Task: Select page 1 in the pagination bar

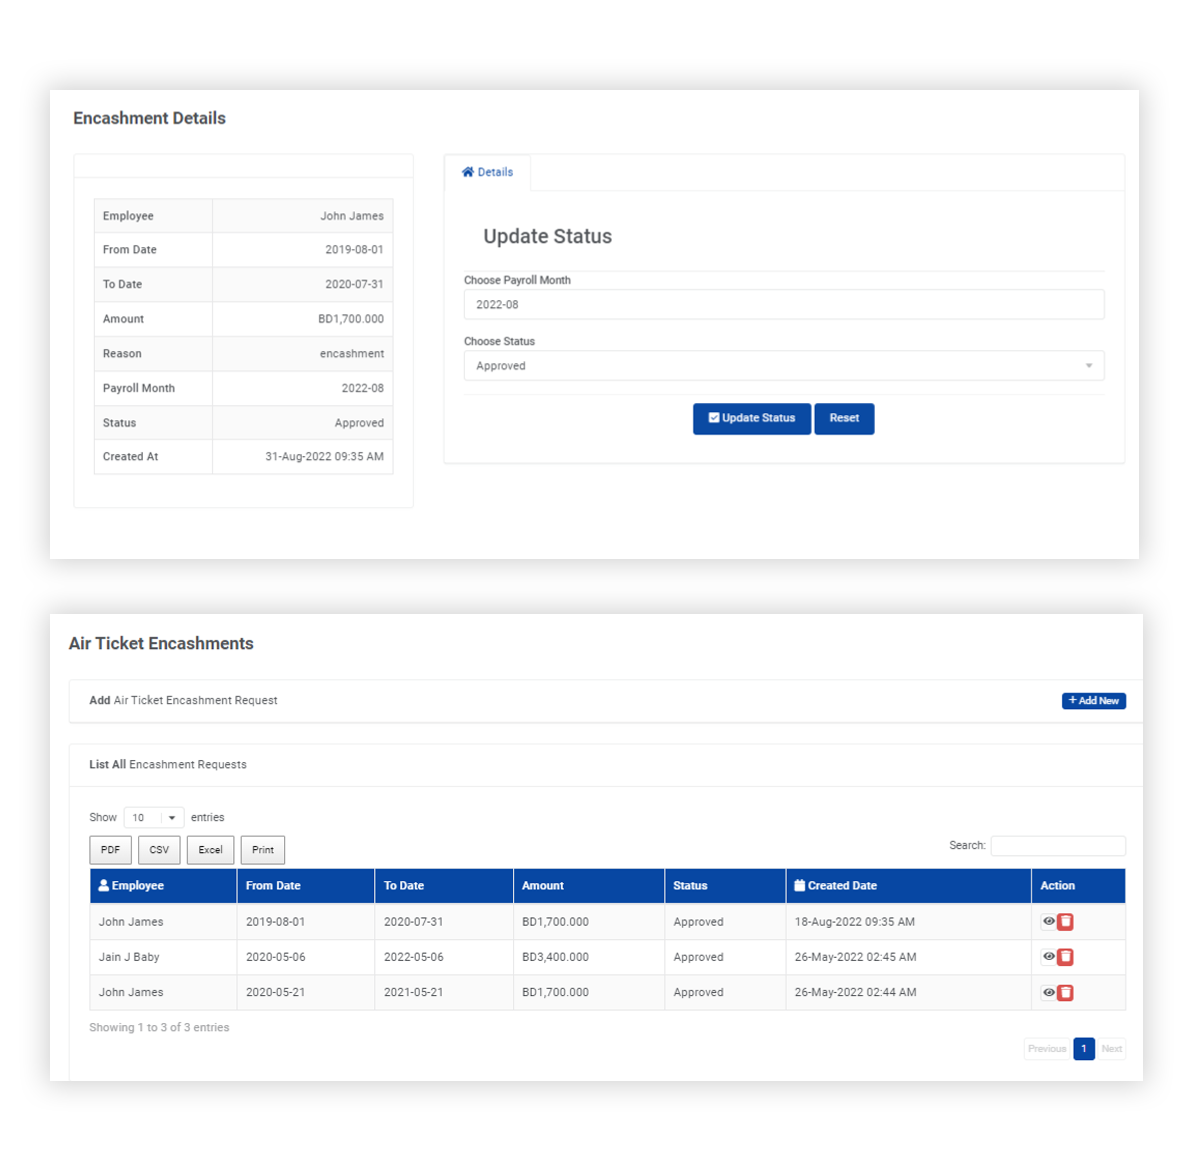Action: pos(1084,1048)
